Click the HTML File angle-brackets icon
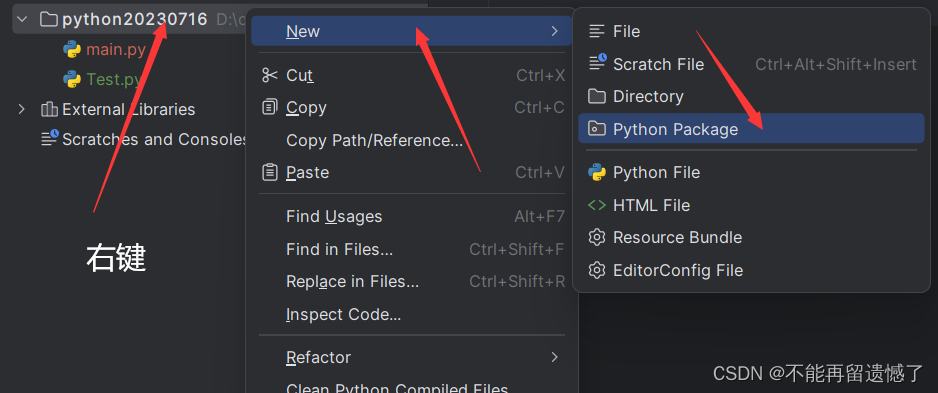 pyautogui.click(x=596, y=205)
